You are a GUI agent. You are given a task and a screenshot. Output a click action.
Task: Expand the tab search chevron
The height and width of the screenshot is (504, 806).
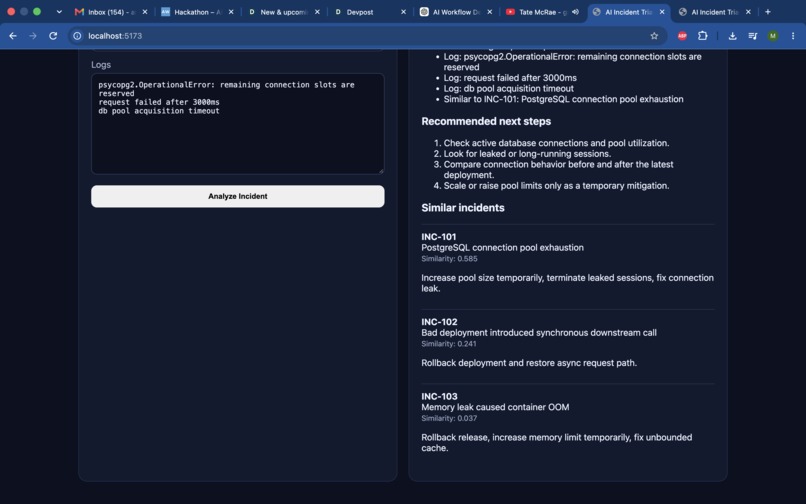tap(59, 12)
